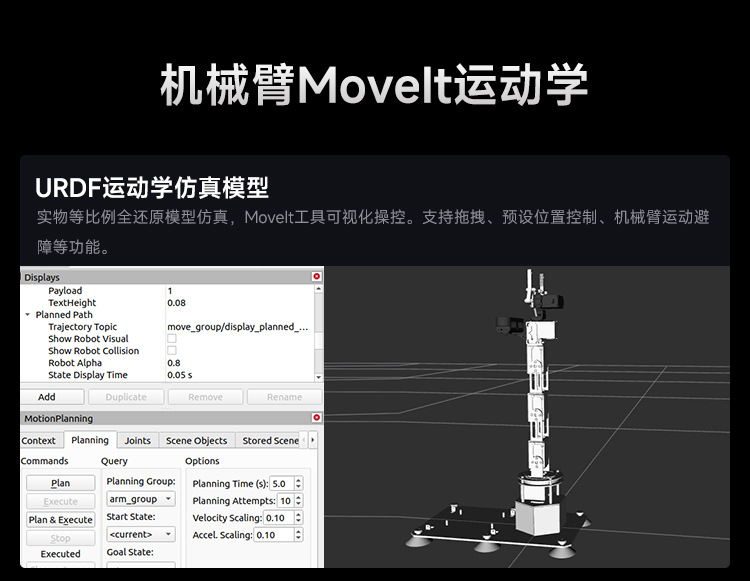Decrease Planning Time with the down arrow
The height and width of the screenshot is (581, 750).
tap(298, 487)
